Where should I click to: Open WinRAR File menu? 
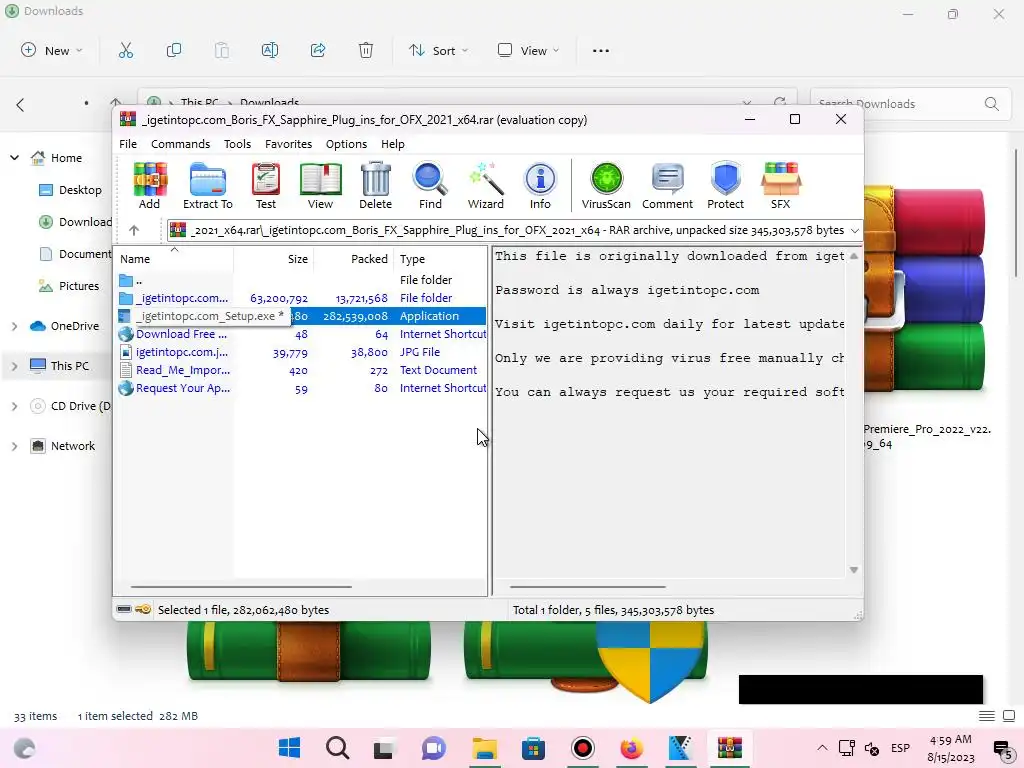point(128,144)
